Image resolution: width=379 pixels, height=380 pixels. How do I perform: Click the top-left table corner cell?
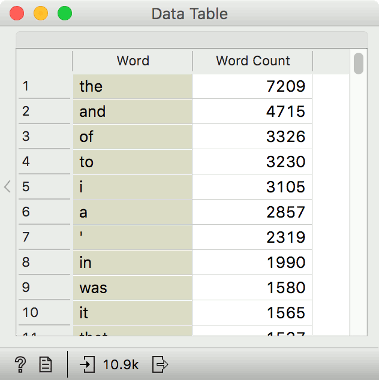coord(44,61)
